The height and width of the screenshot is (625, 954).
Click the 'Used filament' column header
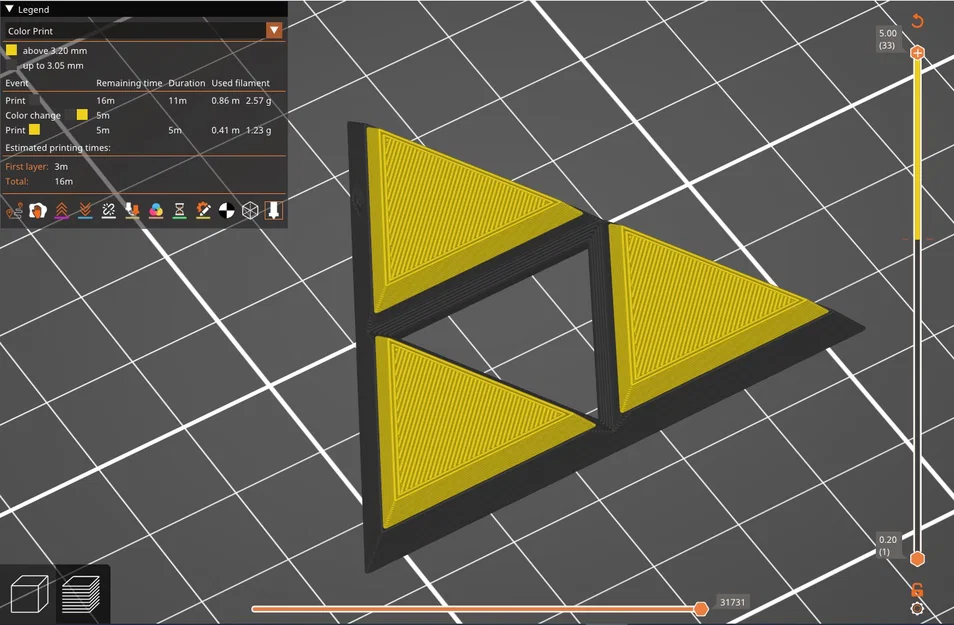coord(240,83)
